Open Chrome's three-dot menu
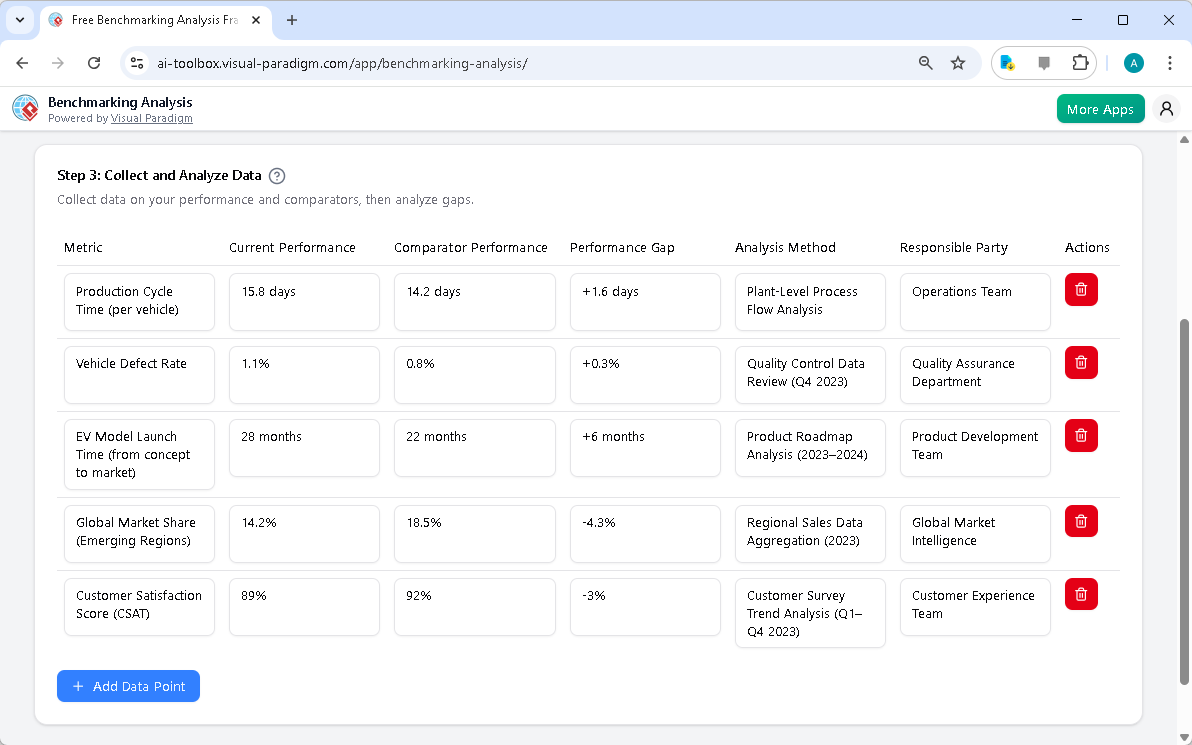 coord(1170,62)
